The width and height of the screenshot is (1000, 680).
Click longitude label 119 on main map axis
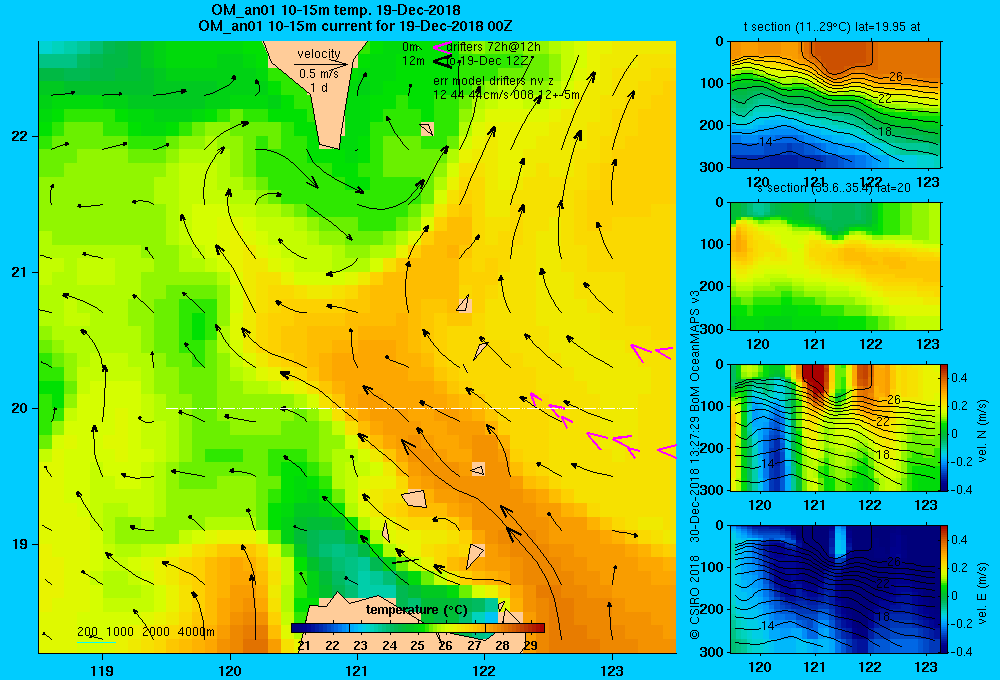point(102,670)
